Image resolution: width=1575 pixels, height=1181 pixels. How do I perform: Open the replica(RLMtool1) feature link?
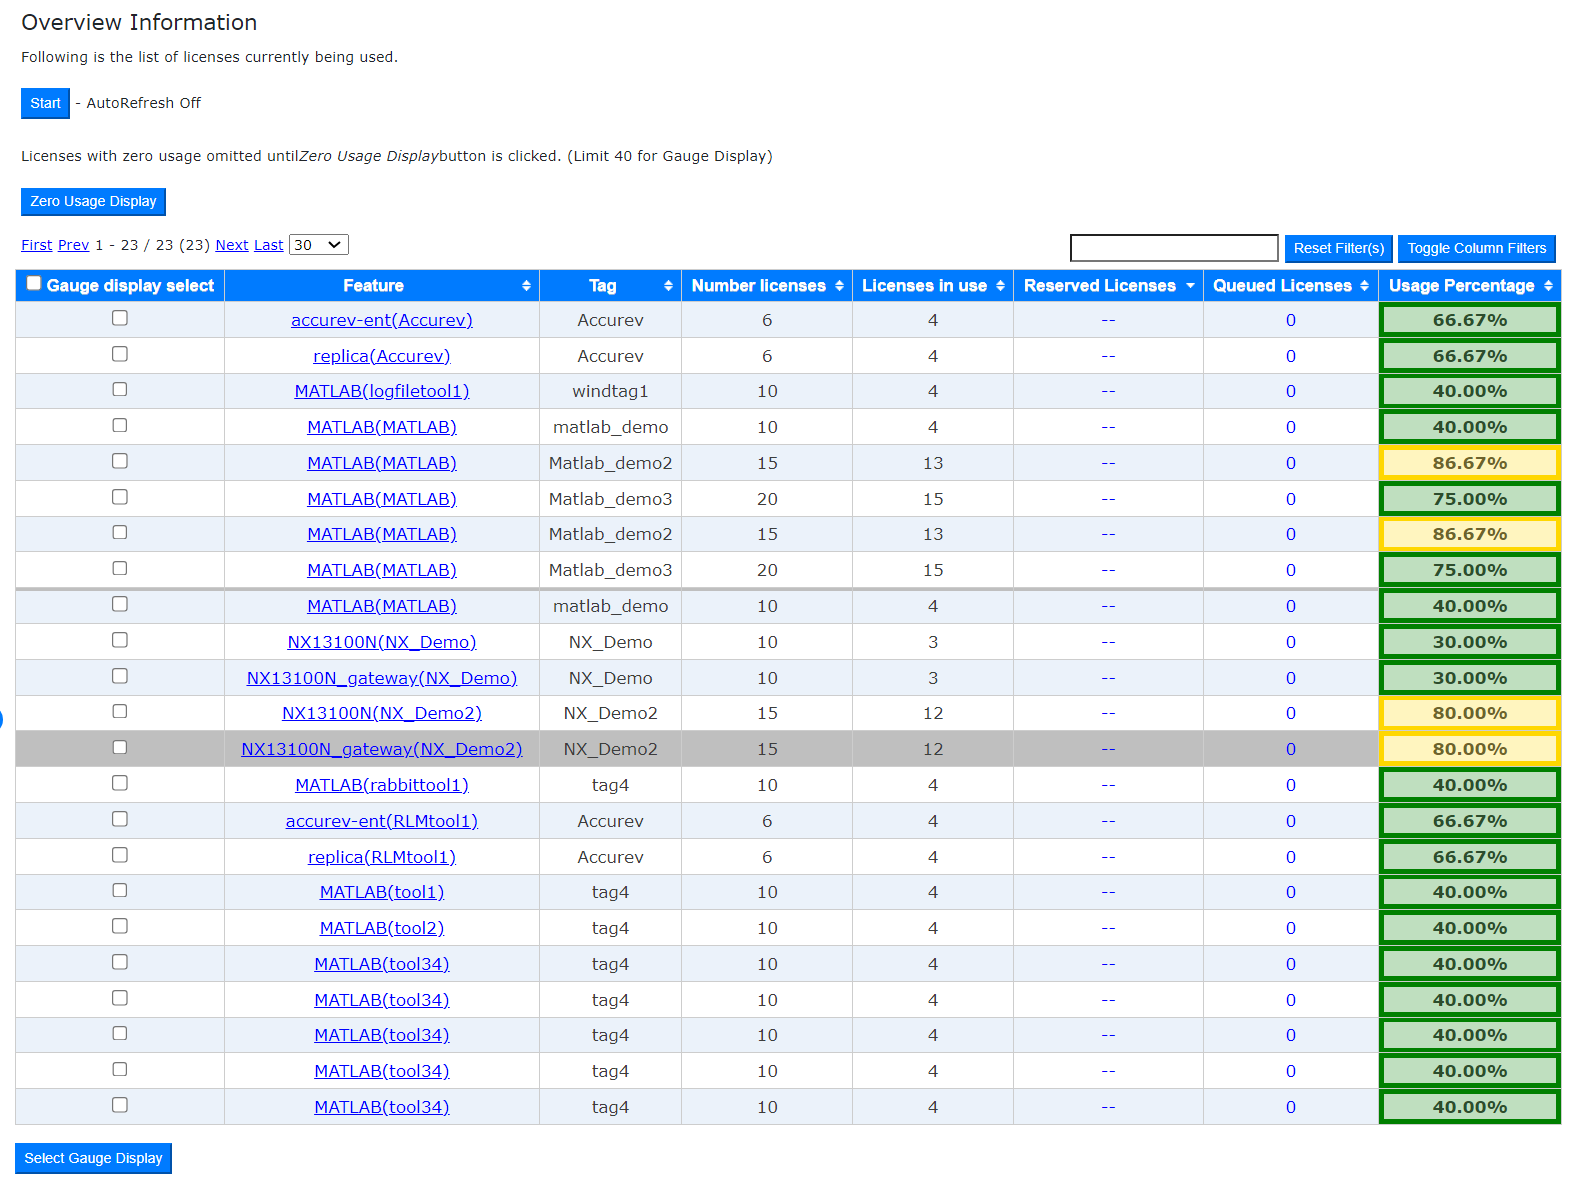382,857
